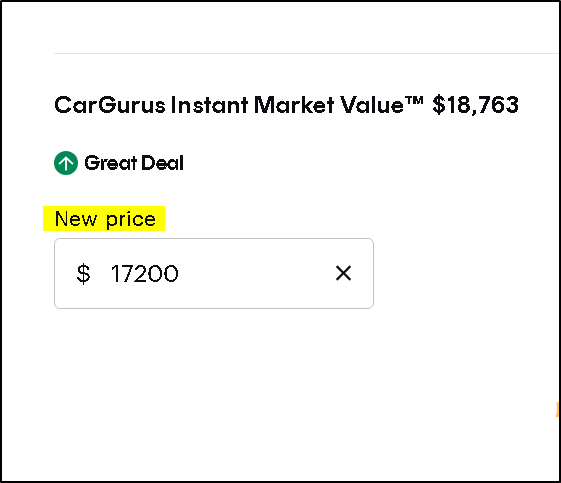Focus the New price input field
561x483 pixels.
tap(214, 273)
